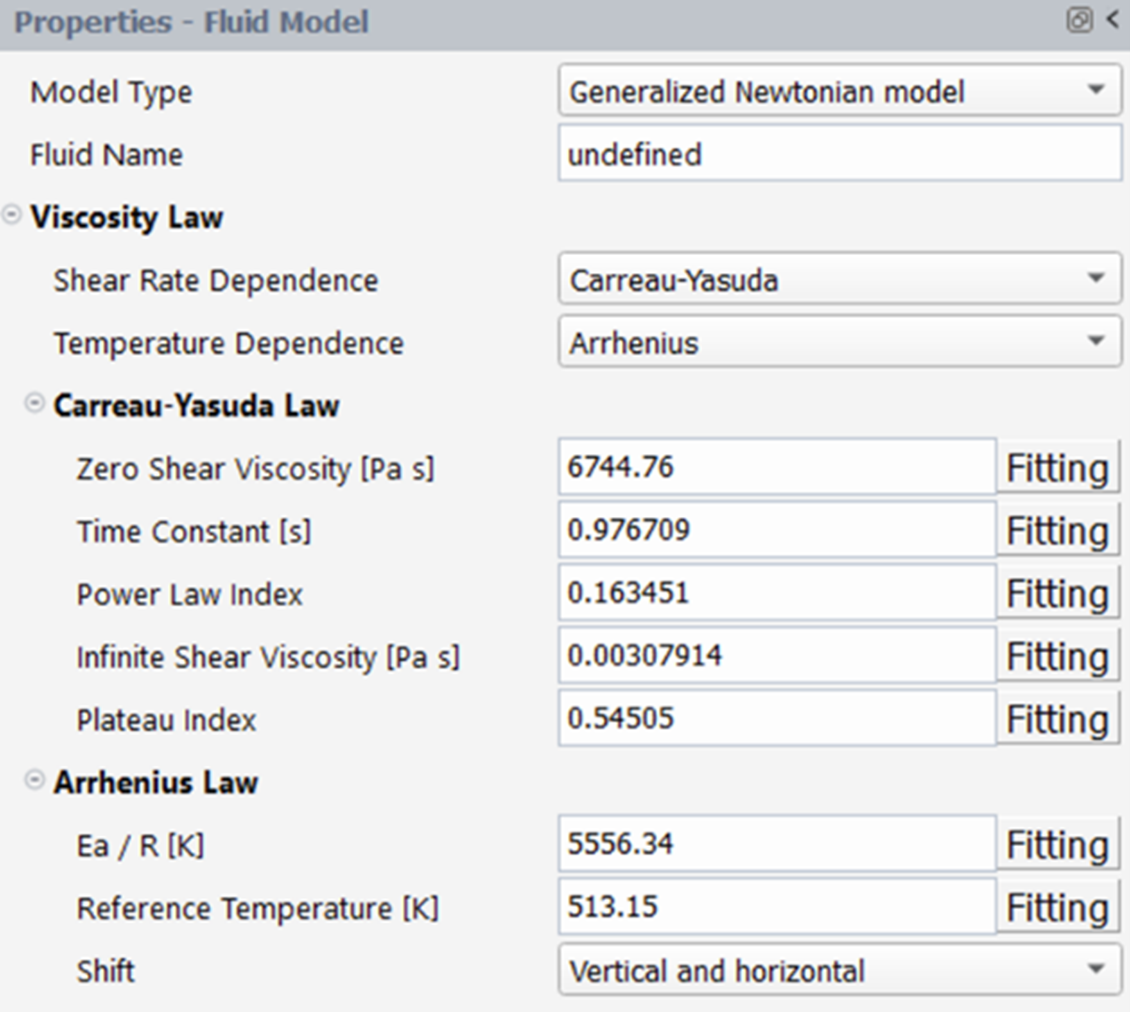Click the Fluid Name text field
Image resolution: width=1130 pixels, height=1012 pixels.
click(839, 155)
